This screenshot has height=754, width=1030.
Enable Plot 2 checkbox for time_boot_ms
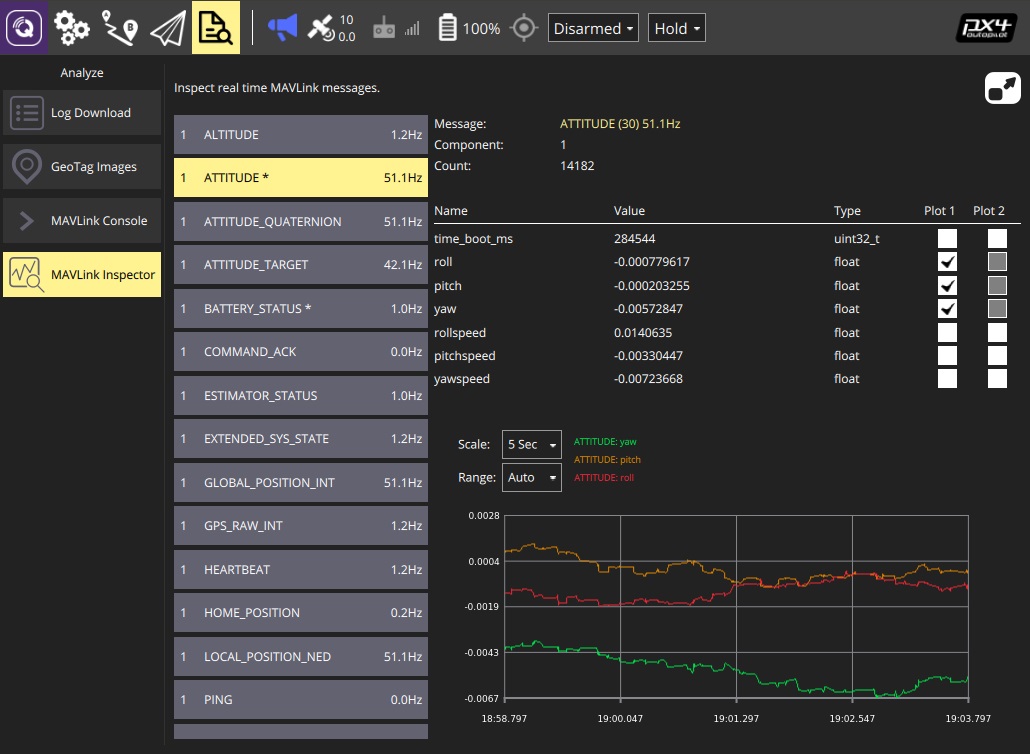997,239
